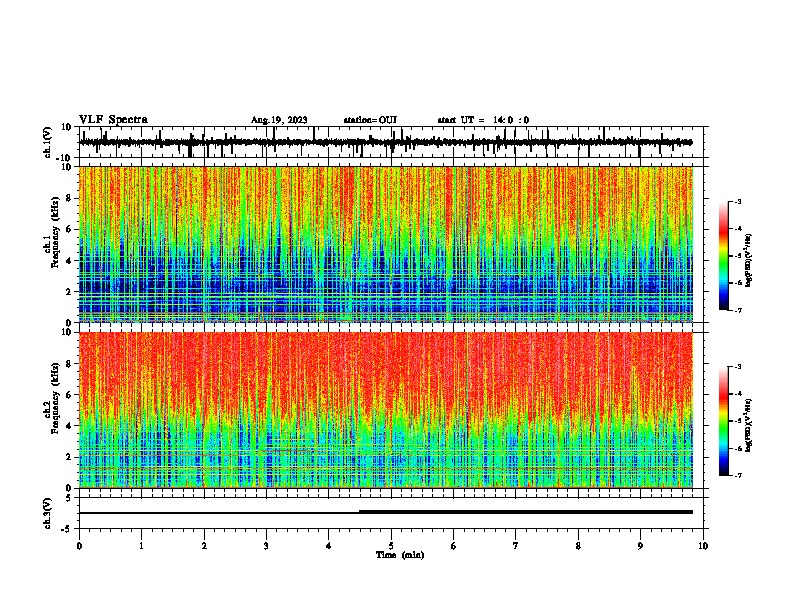792x612 pixels.
Task: Click the "6" tick on the time axis
Action: (454, 546)
